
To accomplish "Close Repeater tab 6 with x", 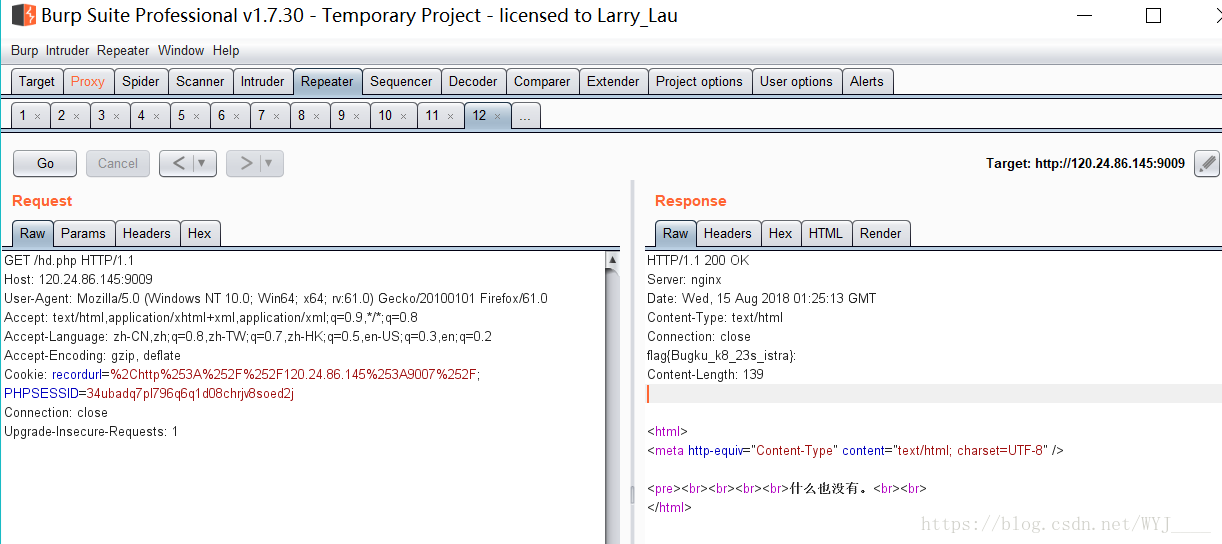I will click(x=236, y=116).
